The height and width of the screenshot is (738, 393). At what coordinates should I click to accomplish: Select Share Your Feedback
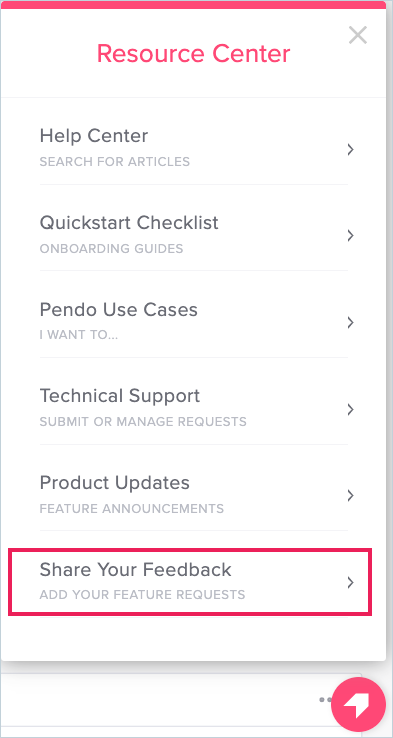(190, 581)
